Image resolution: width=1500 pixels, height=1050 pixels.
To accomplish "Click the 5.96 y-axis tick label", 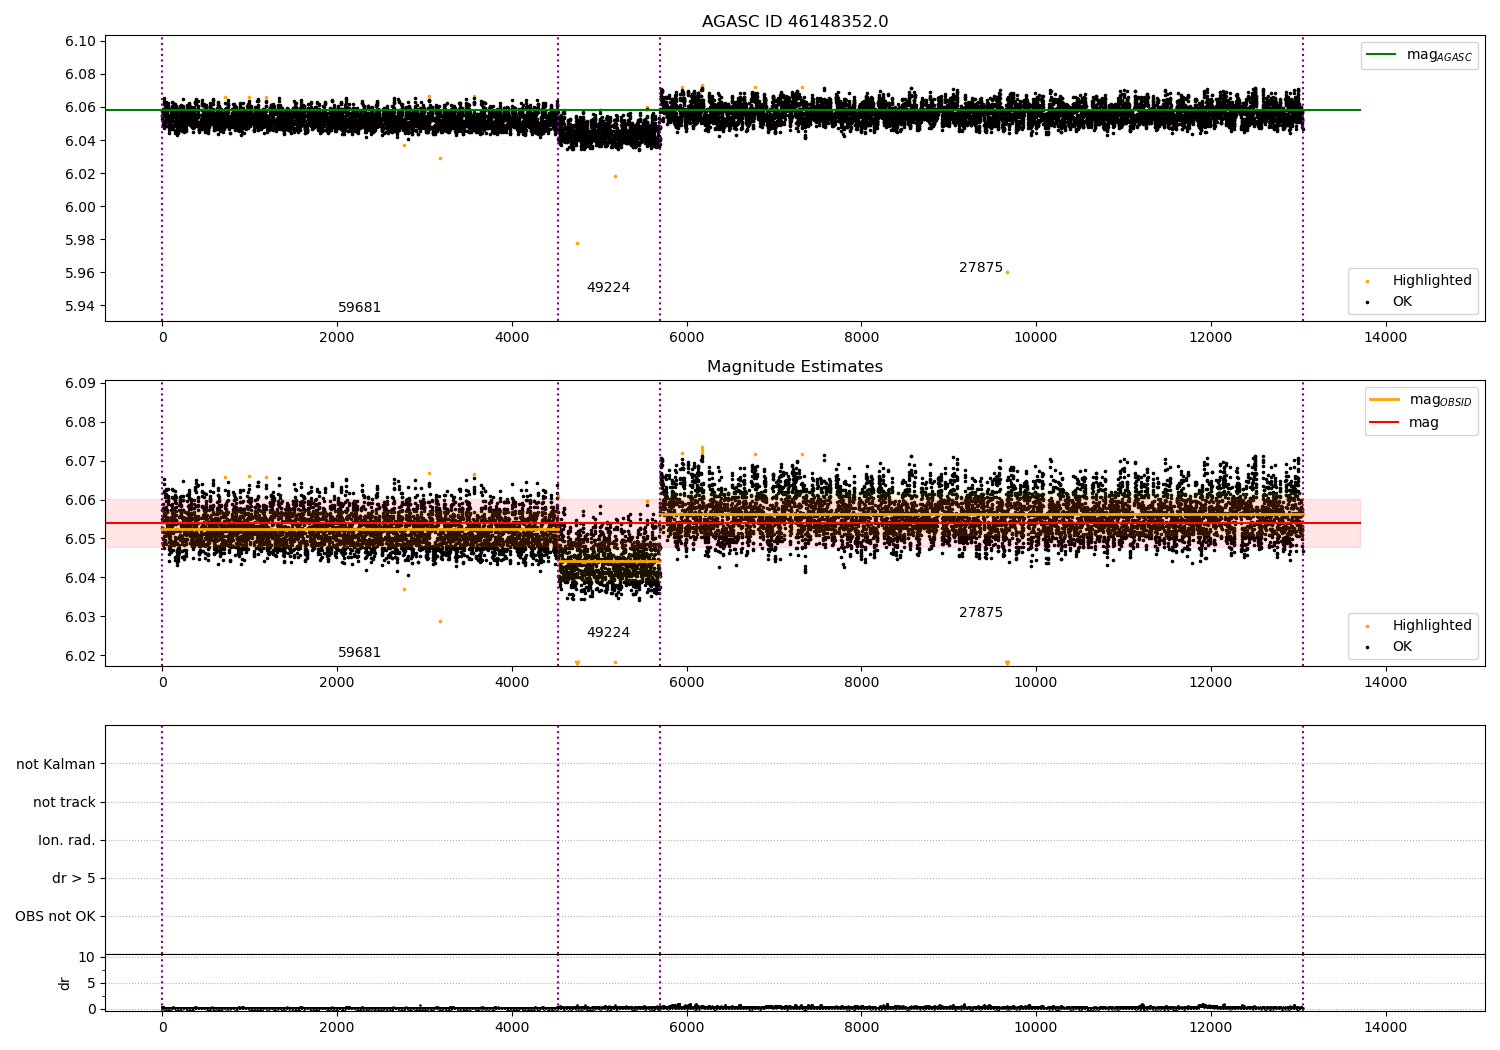I will pos(80,273).
